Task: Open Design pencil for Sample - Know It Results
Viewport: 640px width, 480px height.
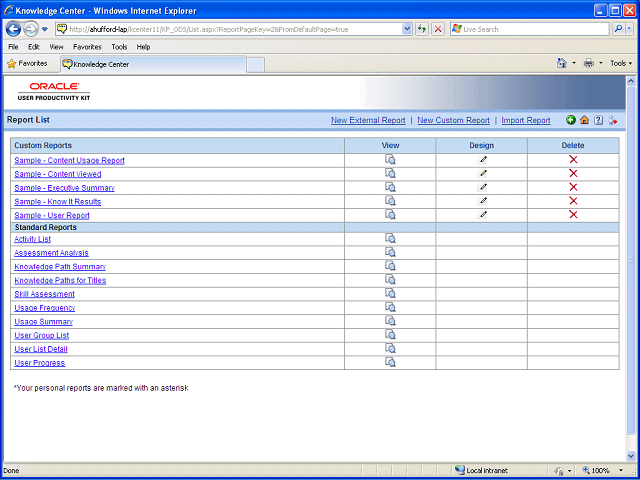Action: 483,201
